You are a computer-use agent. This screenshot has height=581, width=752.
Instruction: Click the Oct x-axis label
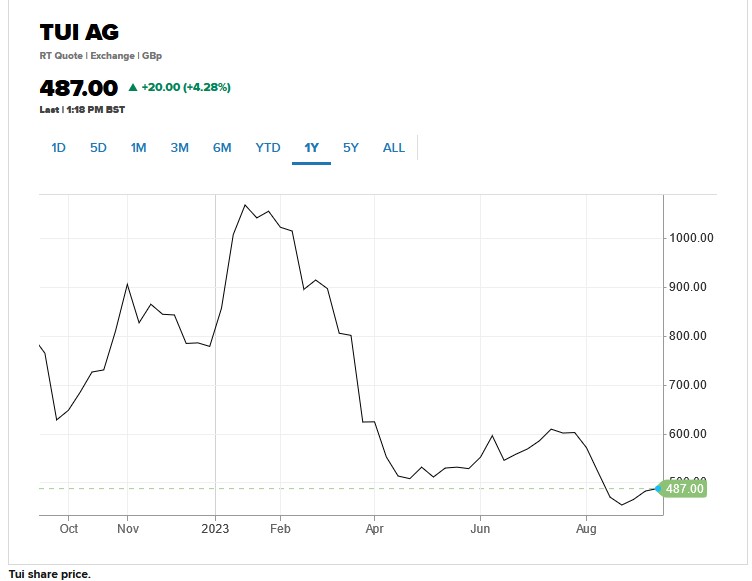click(x=69, y=529)
